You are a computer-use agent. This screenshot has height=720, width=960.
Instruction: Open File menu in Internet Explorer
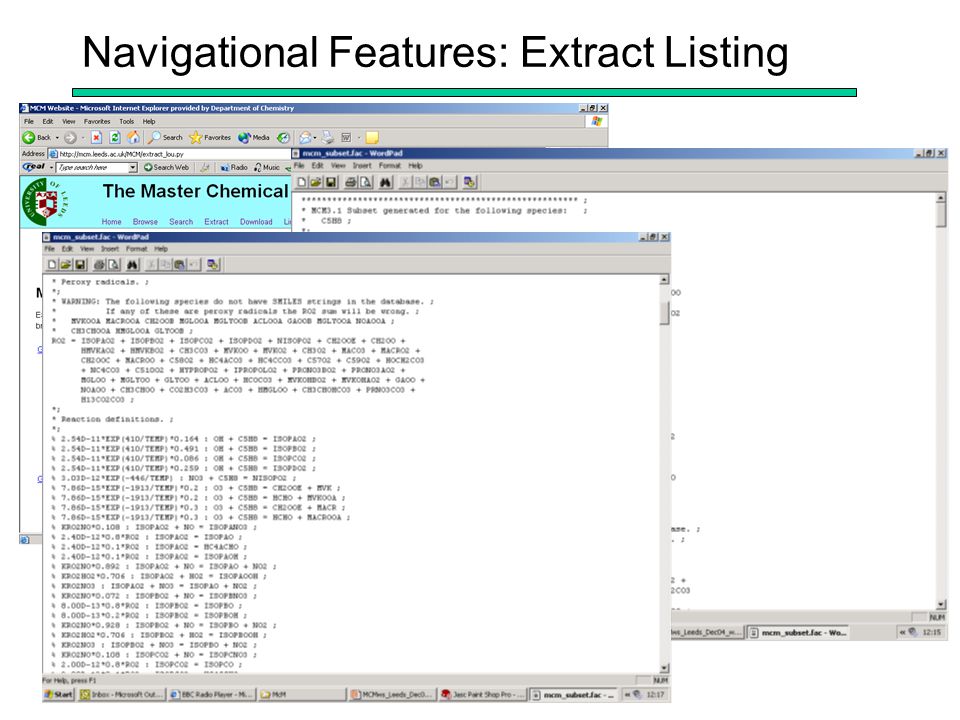[x=29, y=121]
